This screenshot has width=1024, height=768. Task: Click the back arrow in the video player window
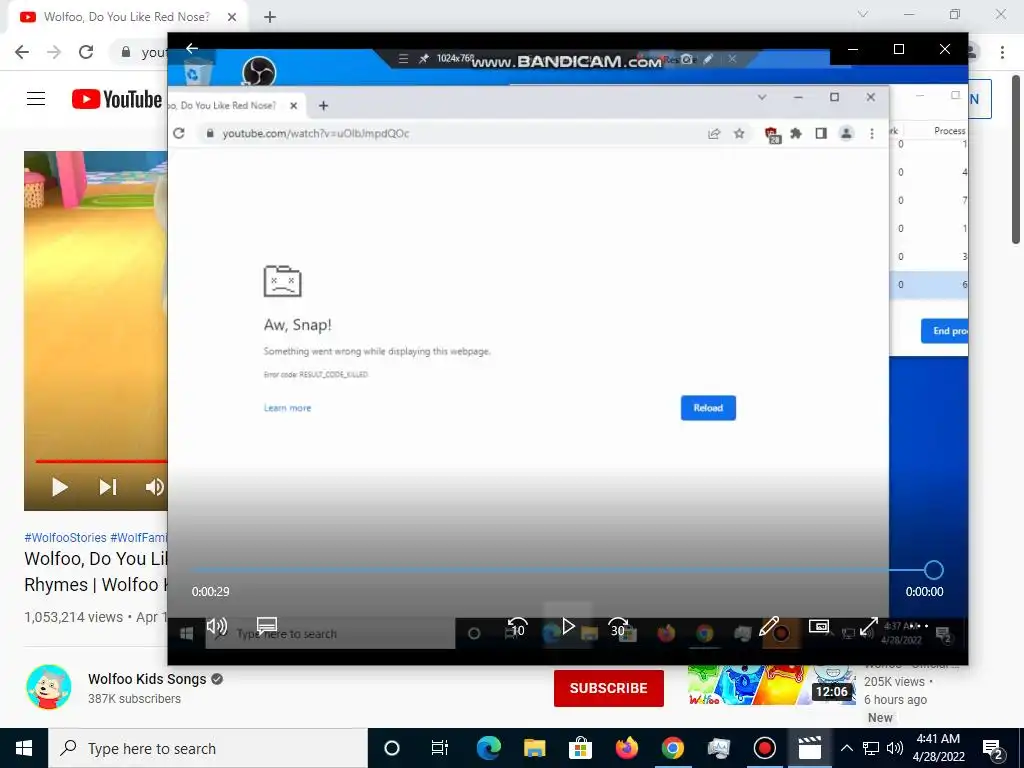192,48
